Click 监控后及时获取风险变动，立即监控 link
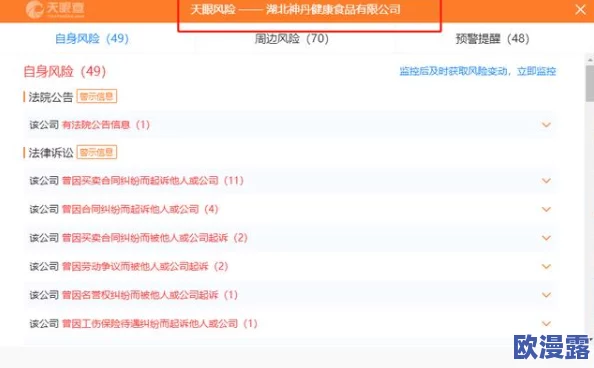Viewport: 594px width, 368px height. tap(478, 71)
